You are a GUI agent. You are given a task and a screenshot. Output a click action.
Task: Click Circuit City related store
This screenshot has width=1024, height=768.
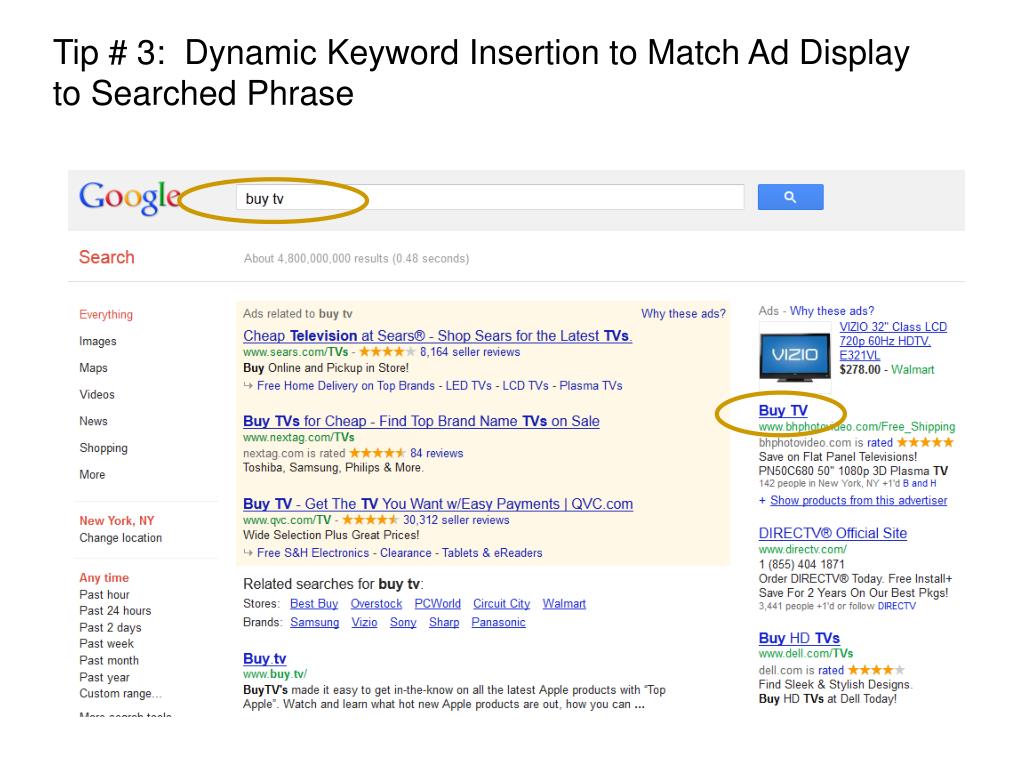(x=502, y=604)
